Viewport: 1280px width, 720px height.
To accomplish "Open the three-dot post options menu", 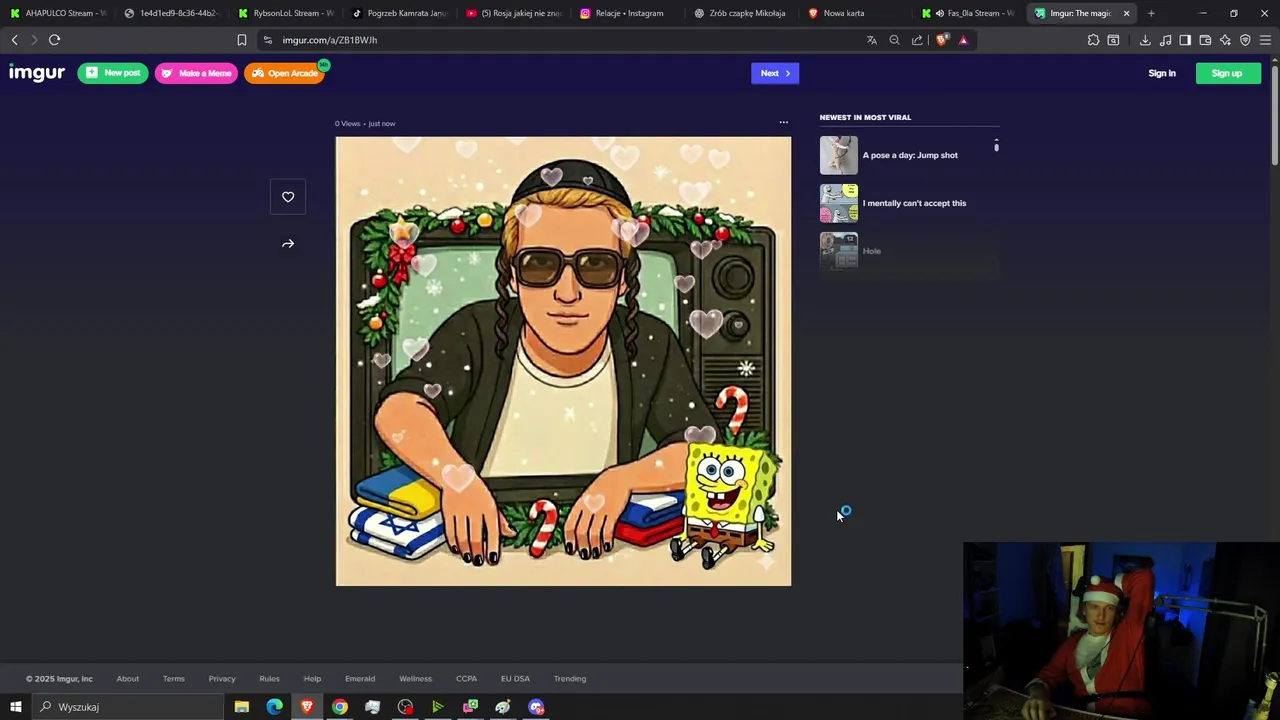I will 783,123.
